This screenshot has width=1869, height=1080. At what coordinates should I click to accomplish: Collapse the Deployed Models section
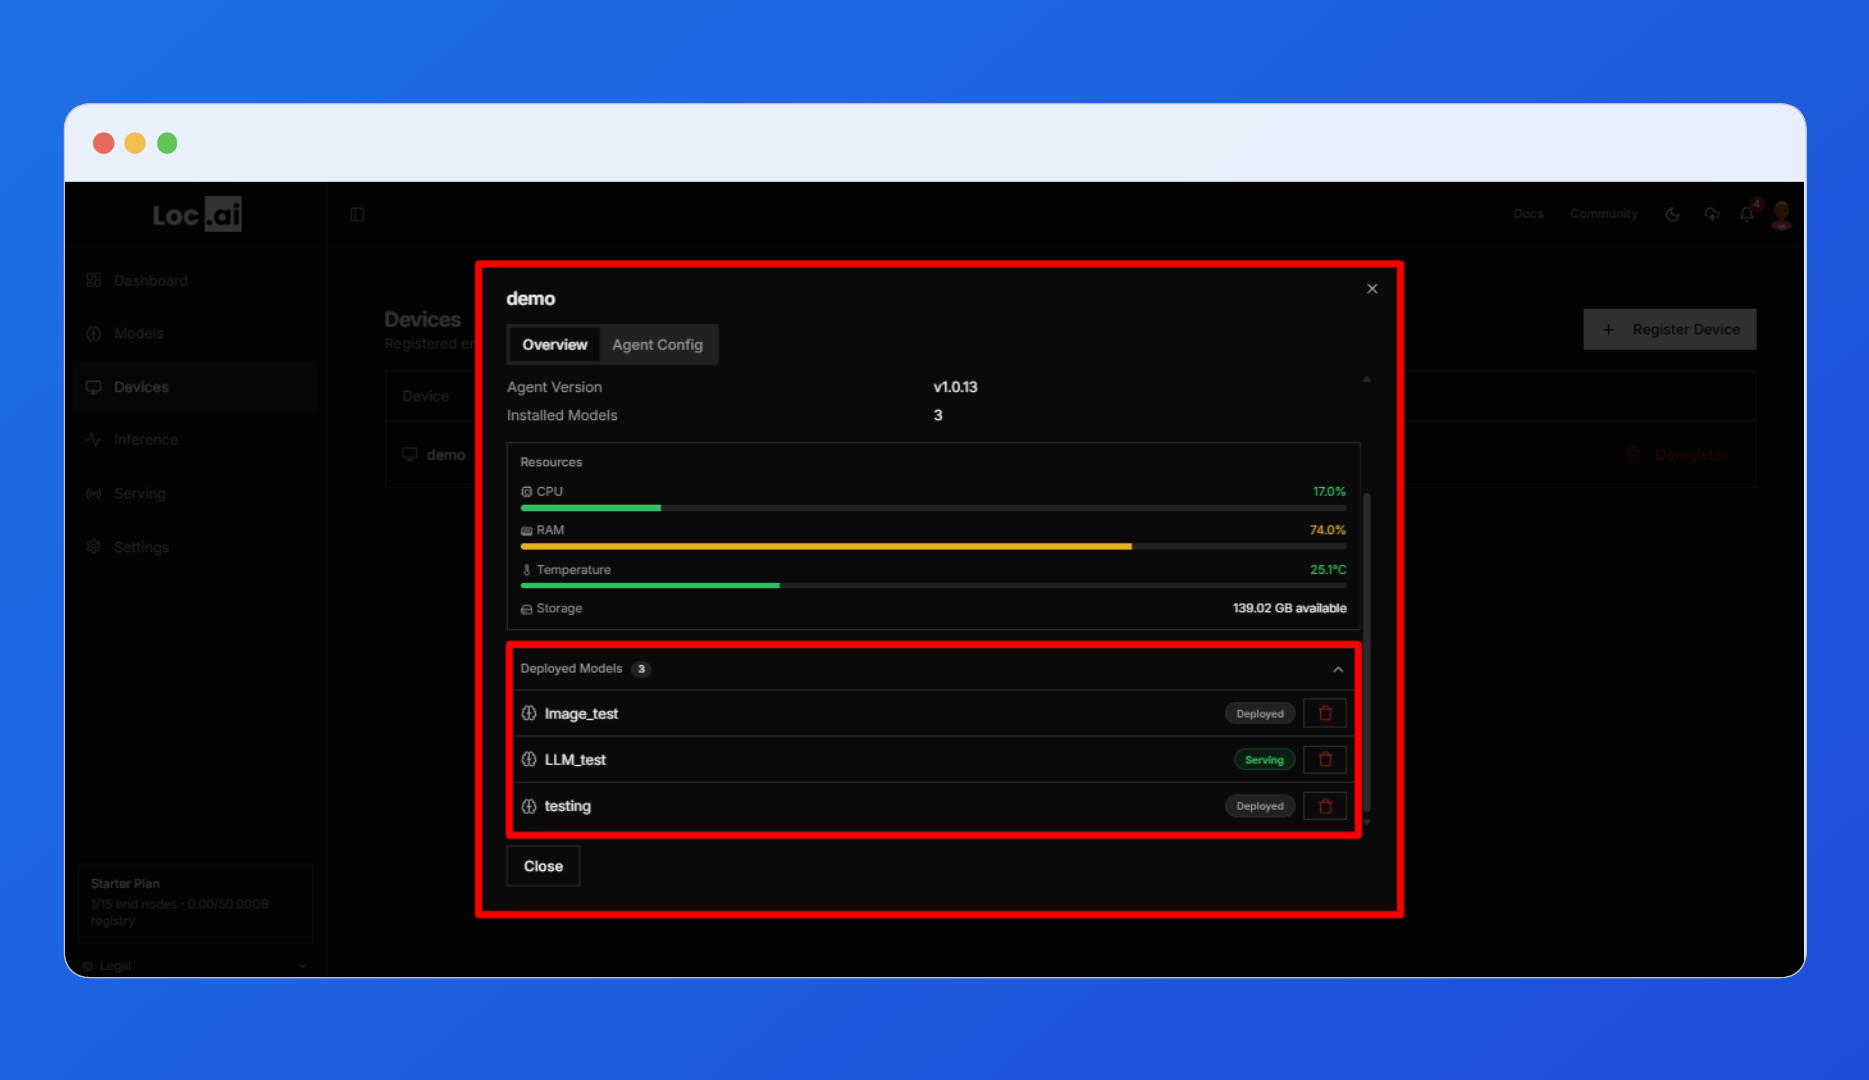click(x=1338, y=669)
